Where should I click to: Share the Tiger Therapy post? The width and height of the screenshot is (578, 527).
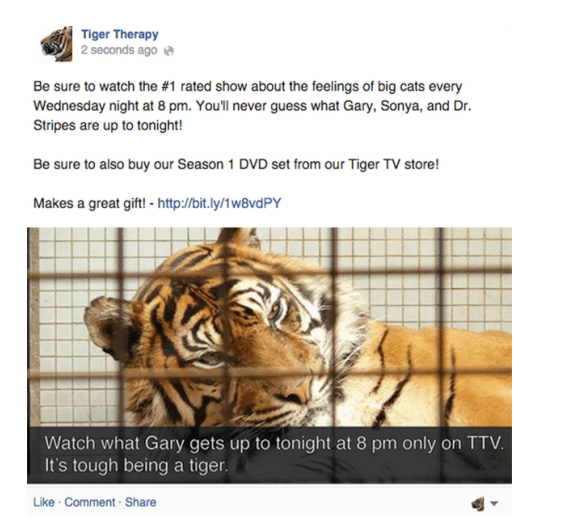point(140,502)
